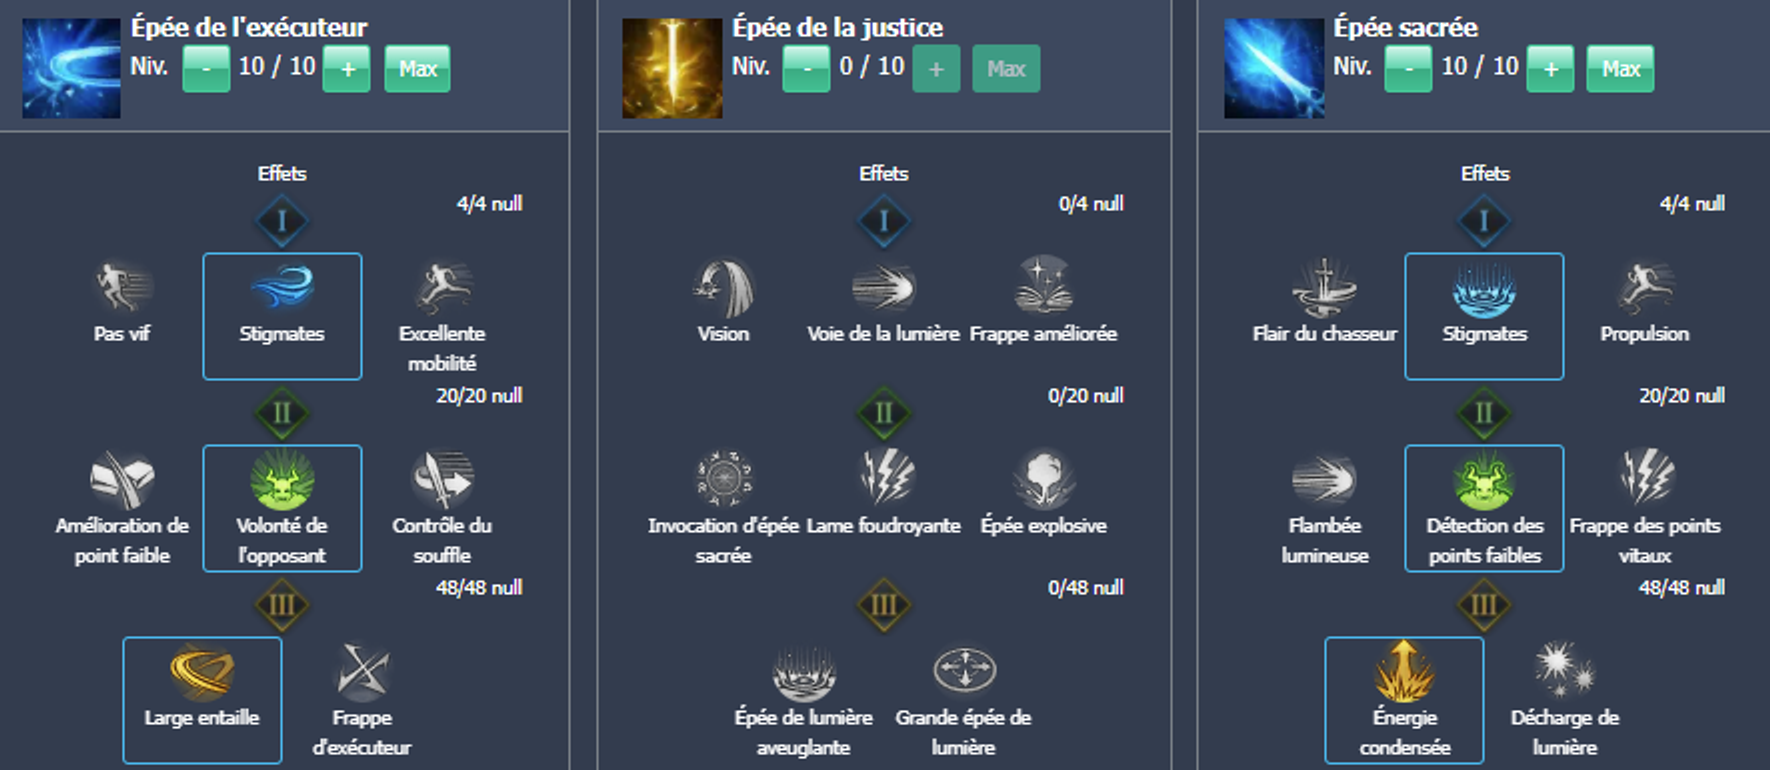Toggle selected Large entaille tripod
This screenshot has height=770, width=1770.
click(202, 700)
